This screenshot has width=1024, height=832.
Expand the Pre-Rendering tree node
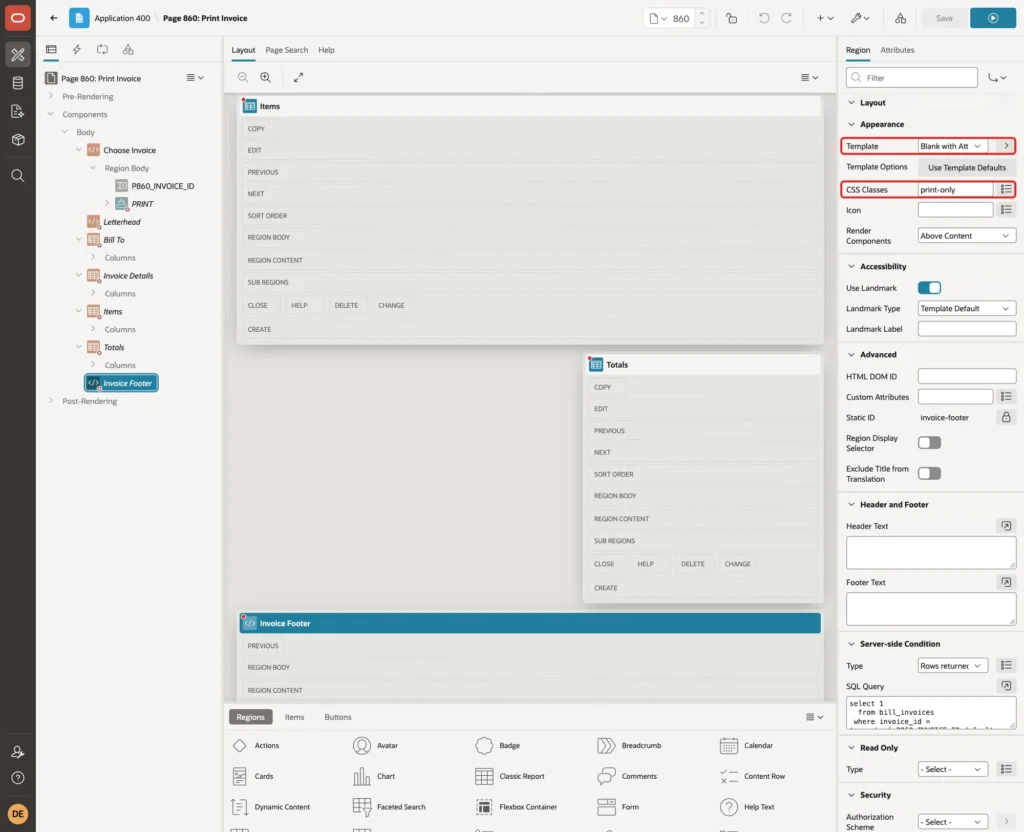coord(51,96)
